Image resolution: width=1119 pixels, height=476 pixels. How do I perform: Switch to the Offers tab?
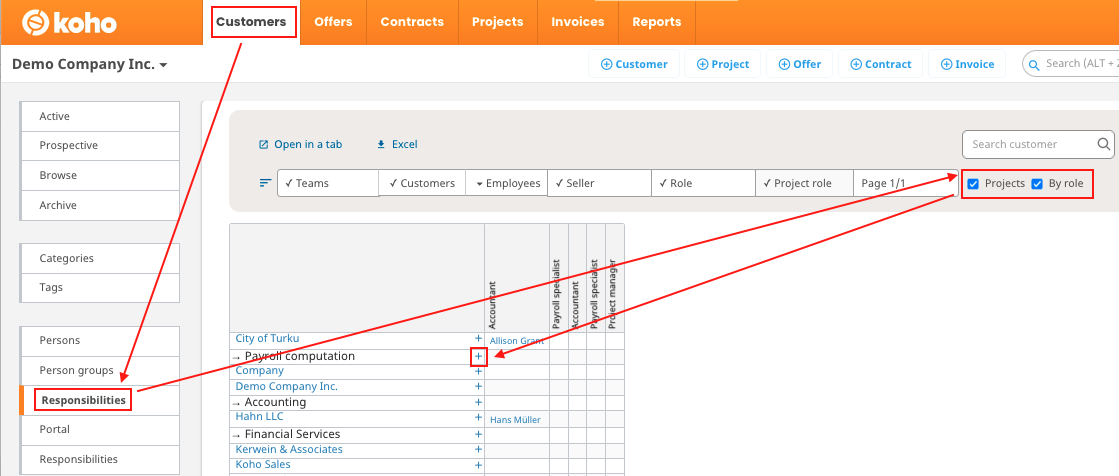coord(333,22)
